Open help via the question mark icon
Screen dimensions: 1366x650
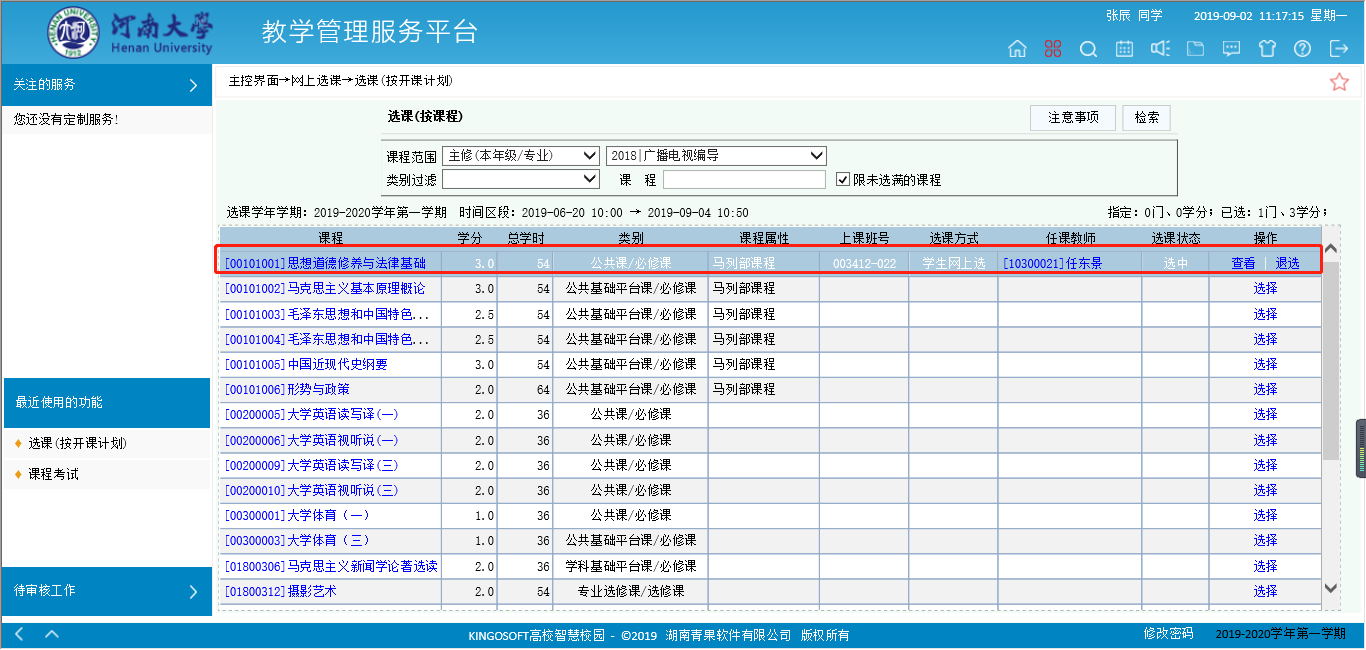pyautogui.click(x=1302, y=49)
